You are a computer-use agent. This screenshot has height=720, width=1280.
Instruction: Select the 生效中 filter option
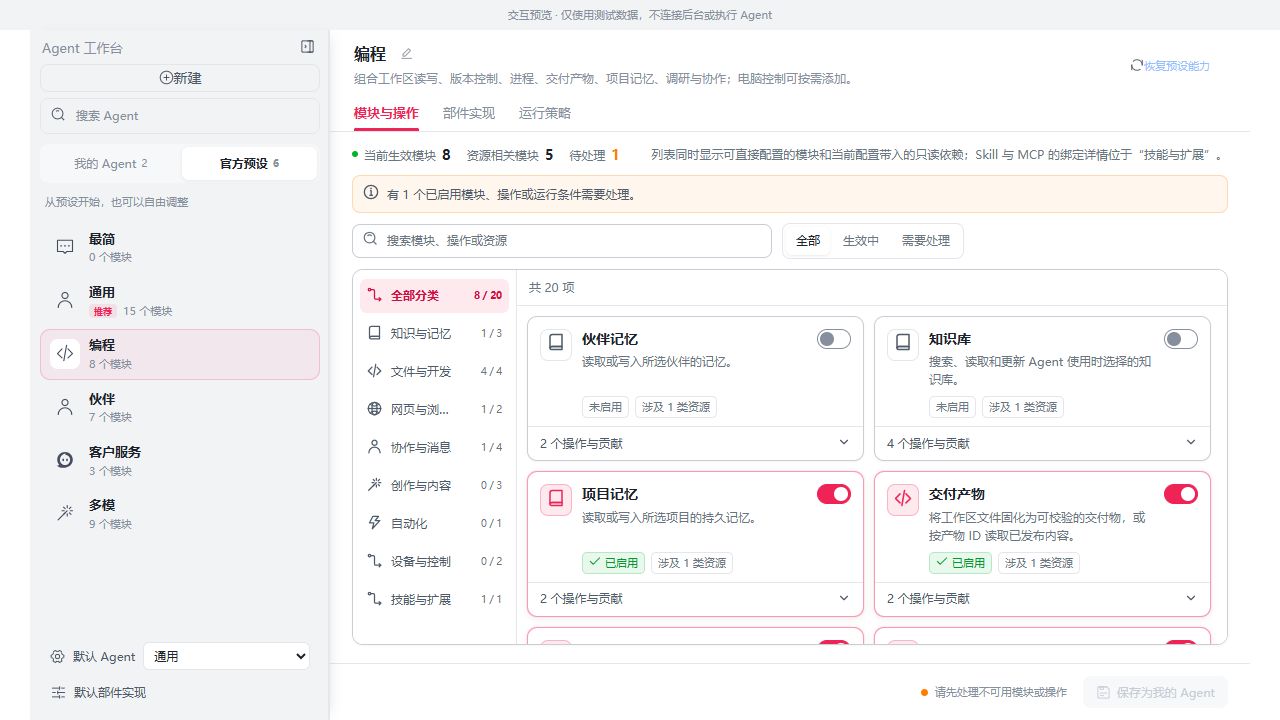coord(861,241)
